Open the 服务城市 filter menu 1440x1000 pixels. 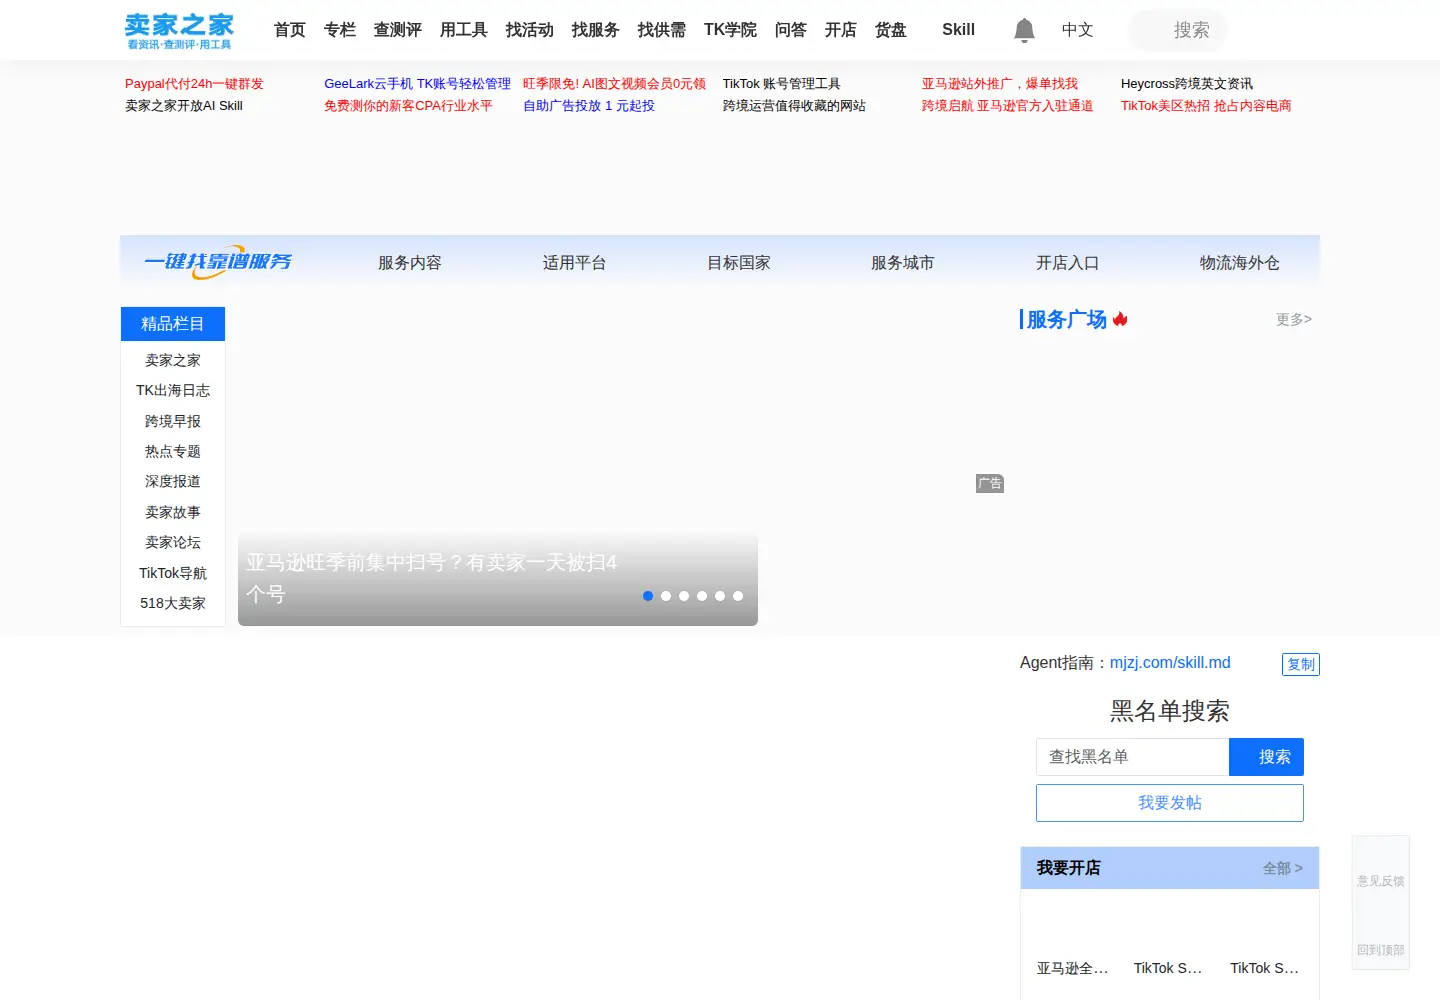tap(902, 263)
